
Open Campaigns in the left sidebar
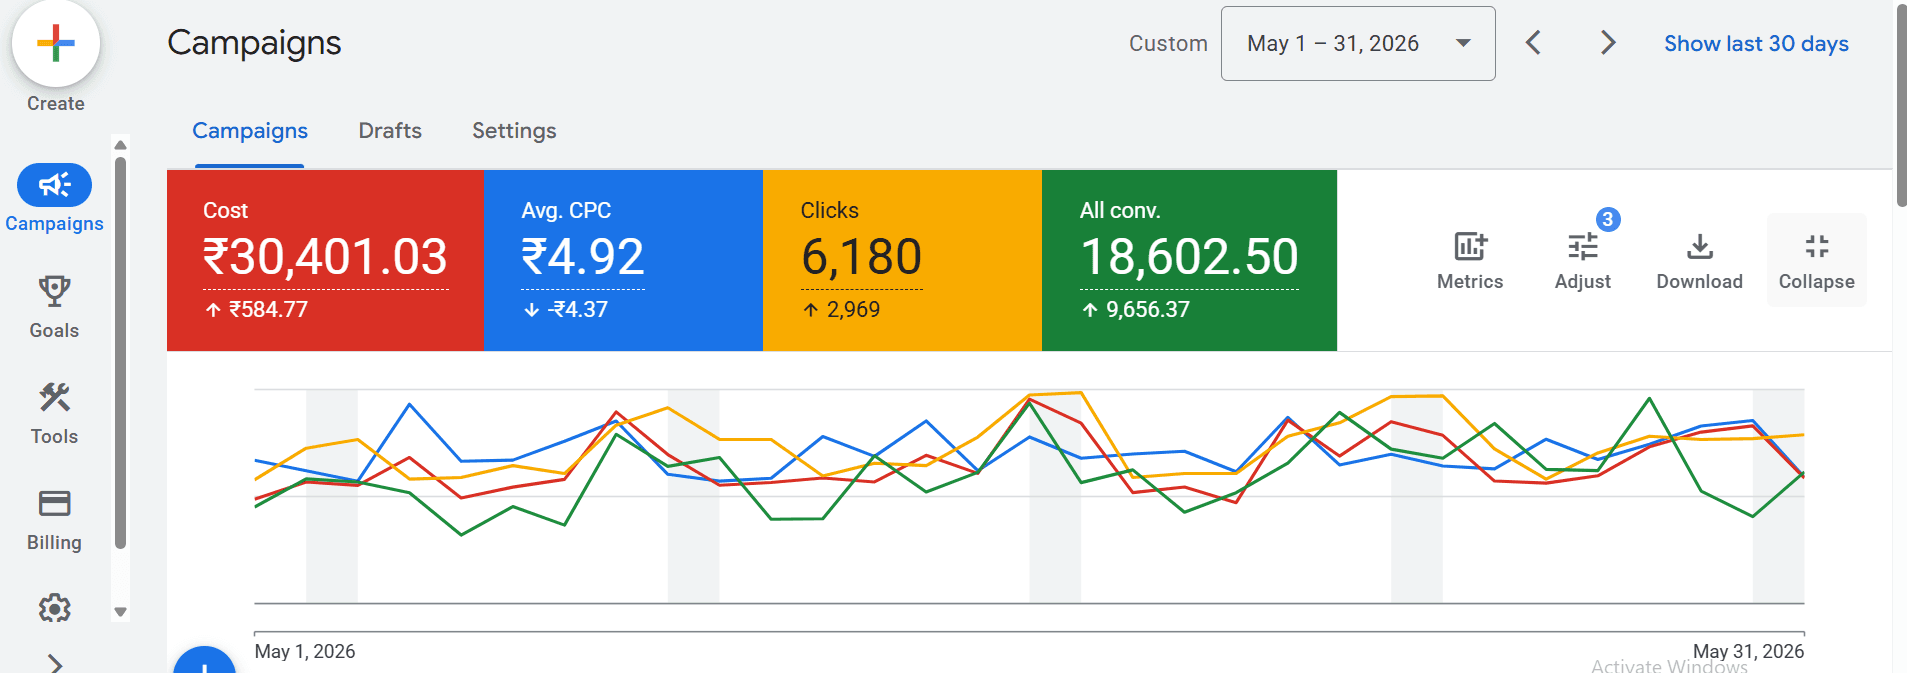tap(54, 199)
